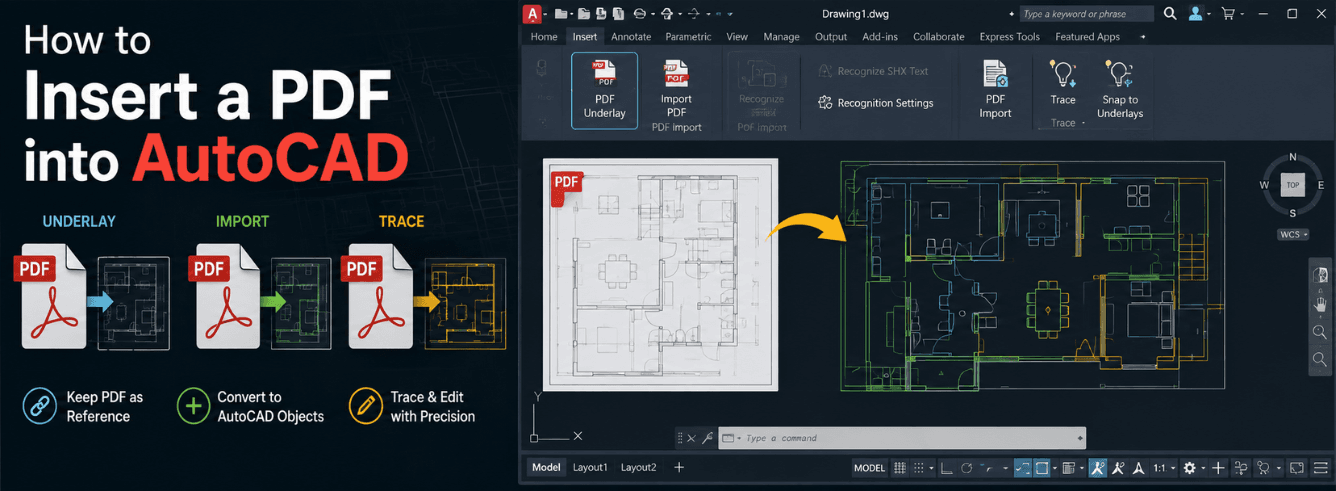The image size is (1336, 491).
Task: Toggle snap mode dotted-grid icon
Action: [x=919, y=468]
